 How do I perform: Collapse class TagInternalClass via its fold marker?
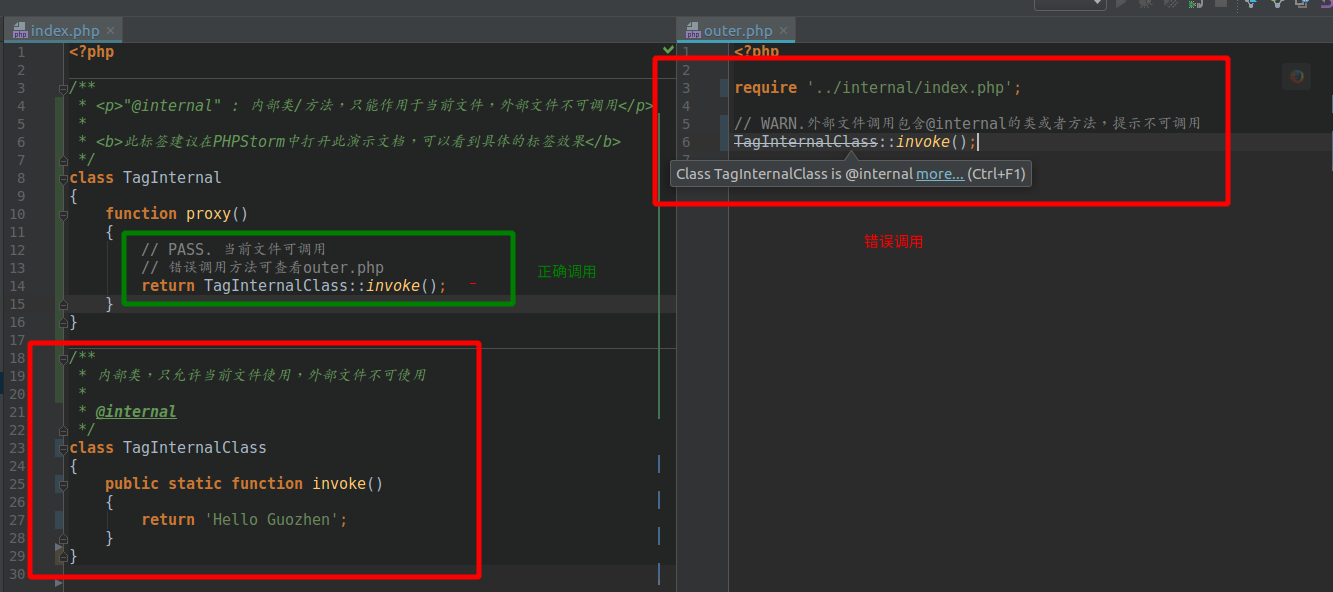(x=63, y=448)
